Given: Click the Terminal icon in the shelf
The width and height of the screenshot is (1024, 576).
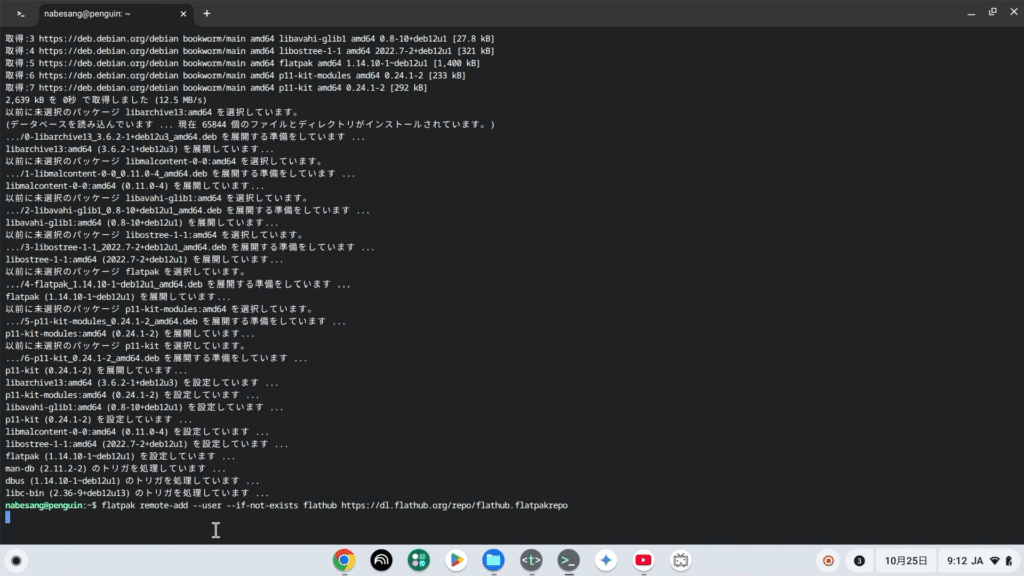Looking at the screenshot, I should (567, 560).
